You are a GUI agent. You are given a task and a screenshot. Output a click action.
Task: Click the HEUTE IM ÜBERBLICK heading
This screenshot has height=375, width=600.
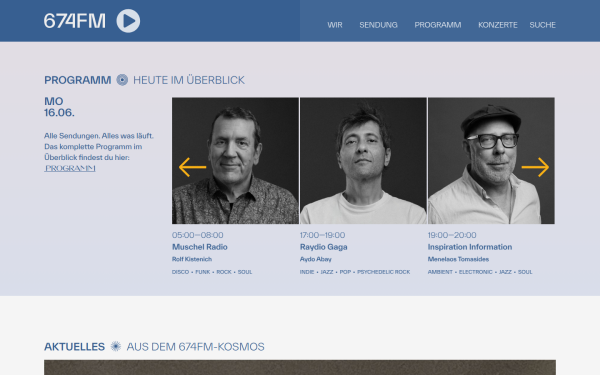189,80
